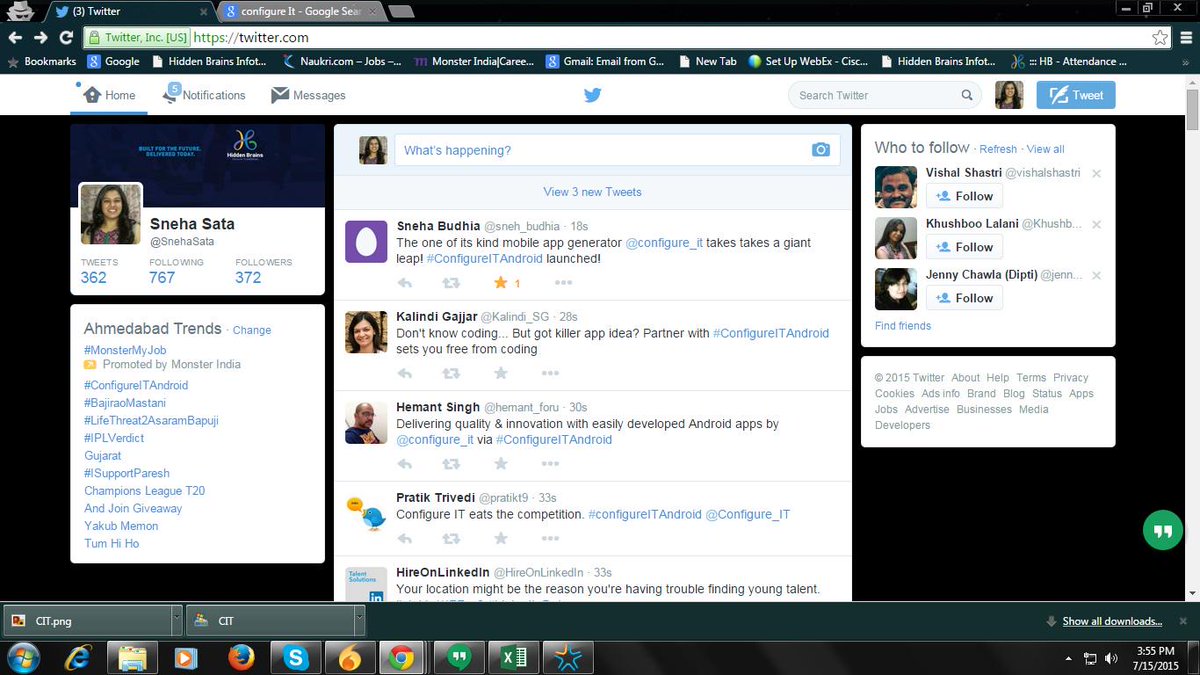Click the Twitter bird logo in header
This screenshot has height=675, width=1200.
point(593,95)
